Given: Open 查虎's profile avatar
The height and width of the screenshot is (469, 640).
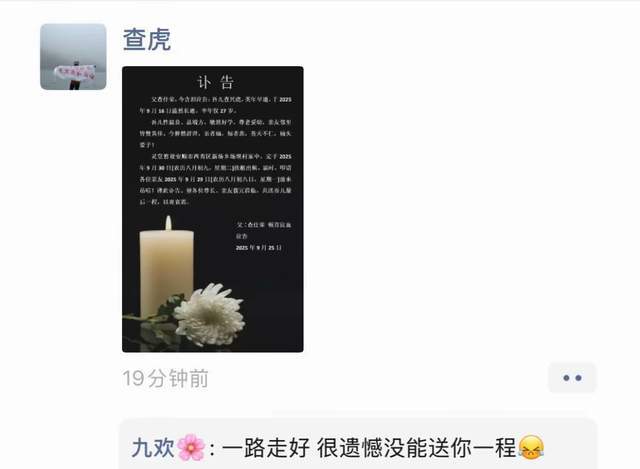Looking at the screenshot, I should coord(73,57).
